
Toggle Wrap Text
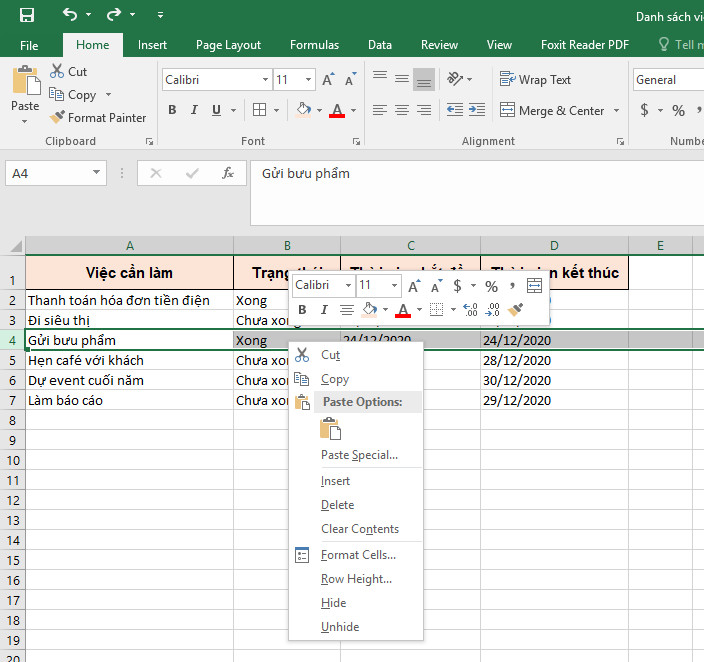pos(535,79)
